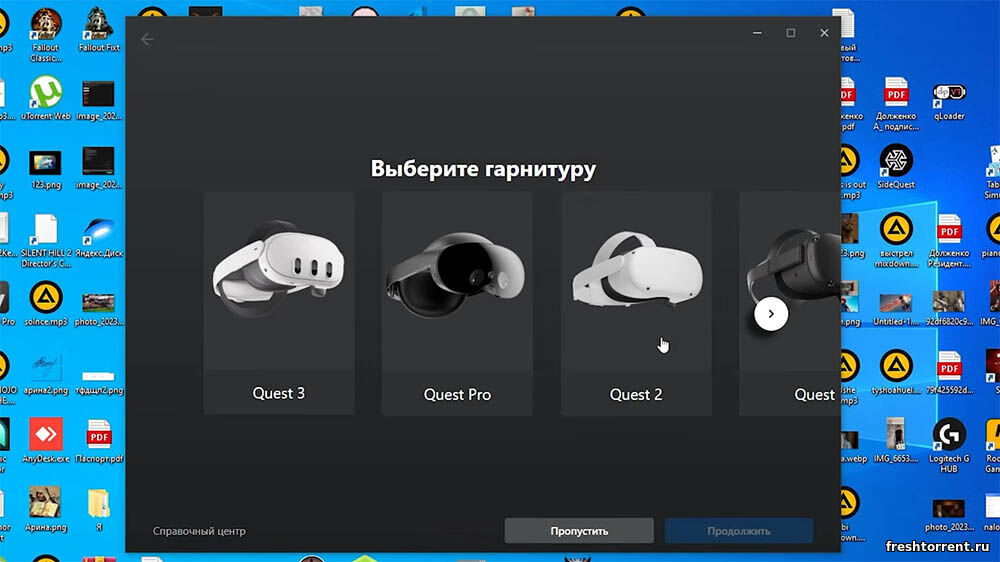Open the Паспорт.pdf desktop file
Image resolution: width=1000 pixels, height=562 pixels.
tap(99, 440)
